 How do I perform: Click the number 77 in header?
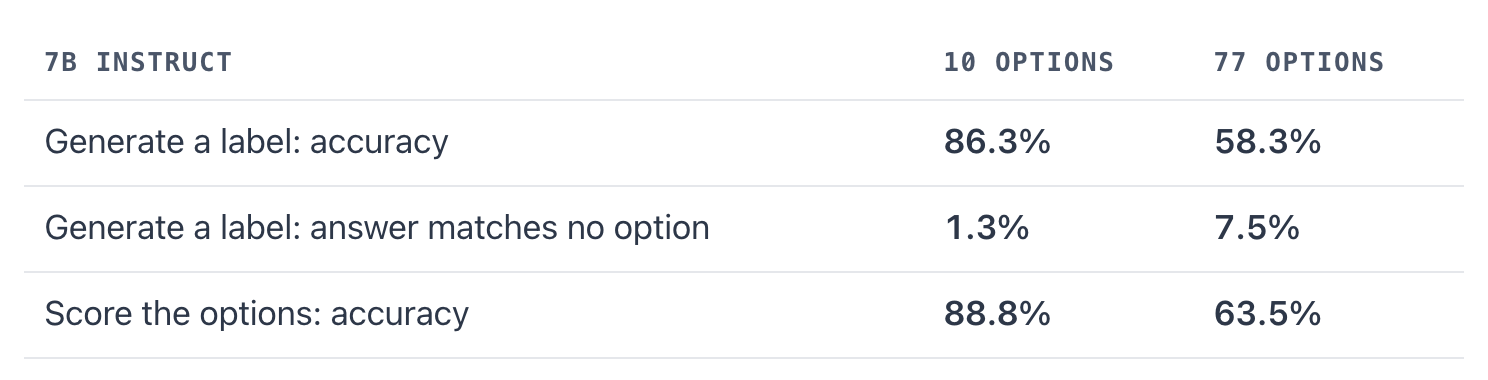click(x=1231, y=62)
